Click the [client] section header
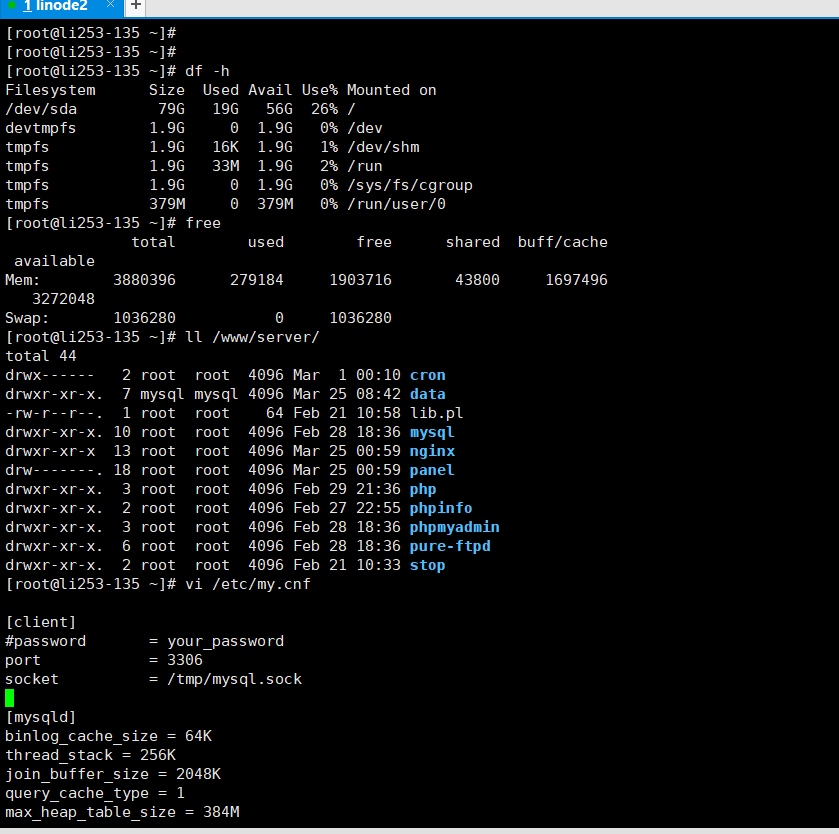This screenshot has width=839, height=834. 41,622
